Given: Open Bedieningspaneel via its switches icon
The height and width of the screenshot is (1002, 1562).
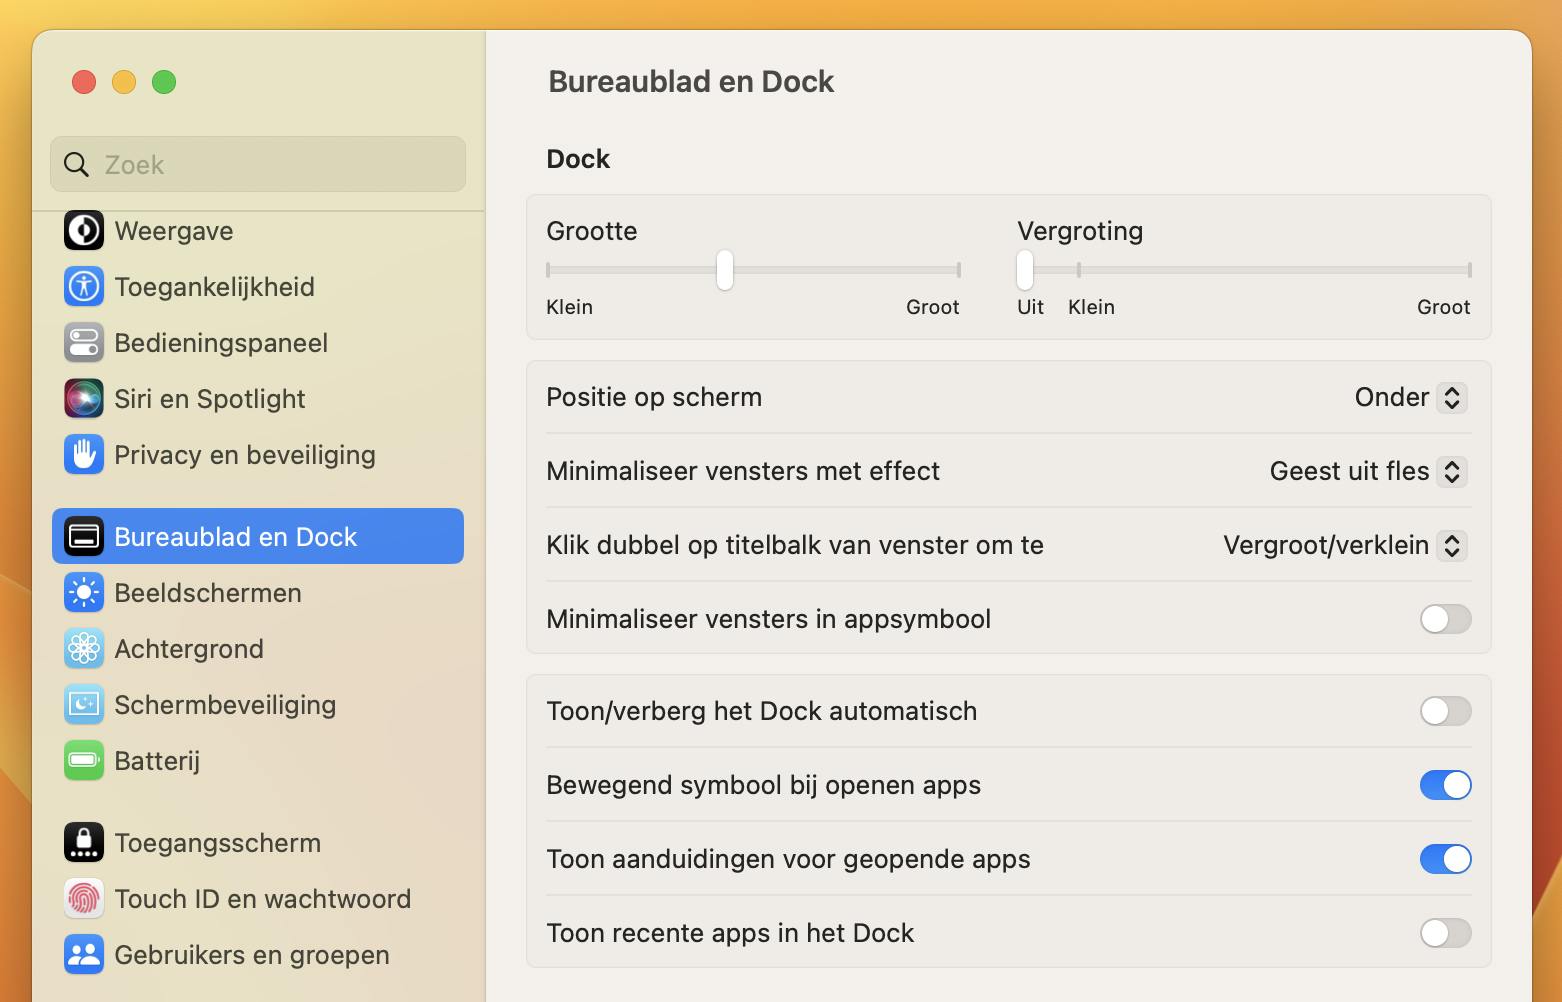Looking at the screenshot, I should [84, 343].
